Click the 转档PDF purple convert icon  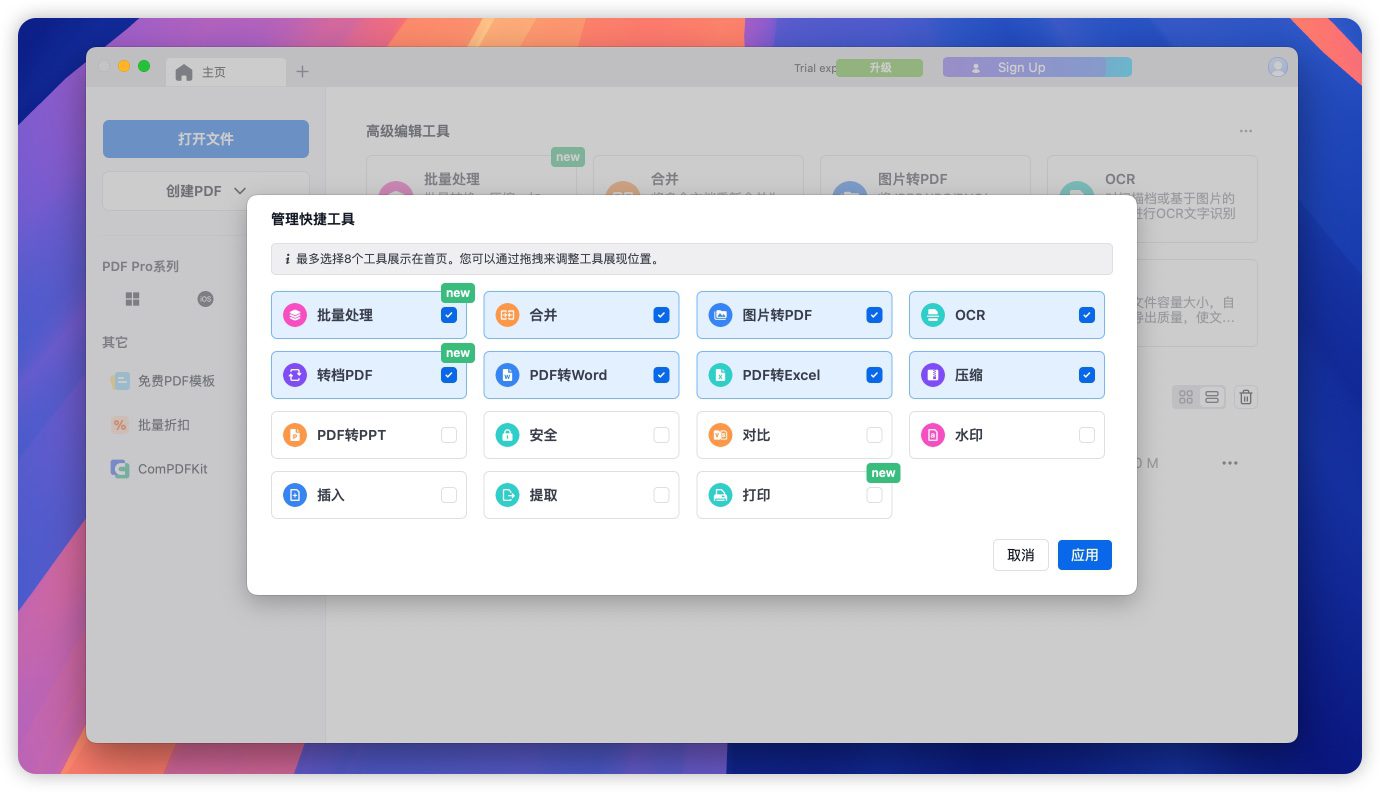click(x=294, y=375)
